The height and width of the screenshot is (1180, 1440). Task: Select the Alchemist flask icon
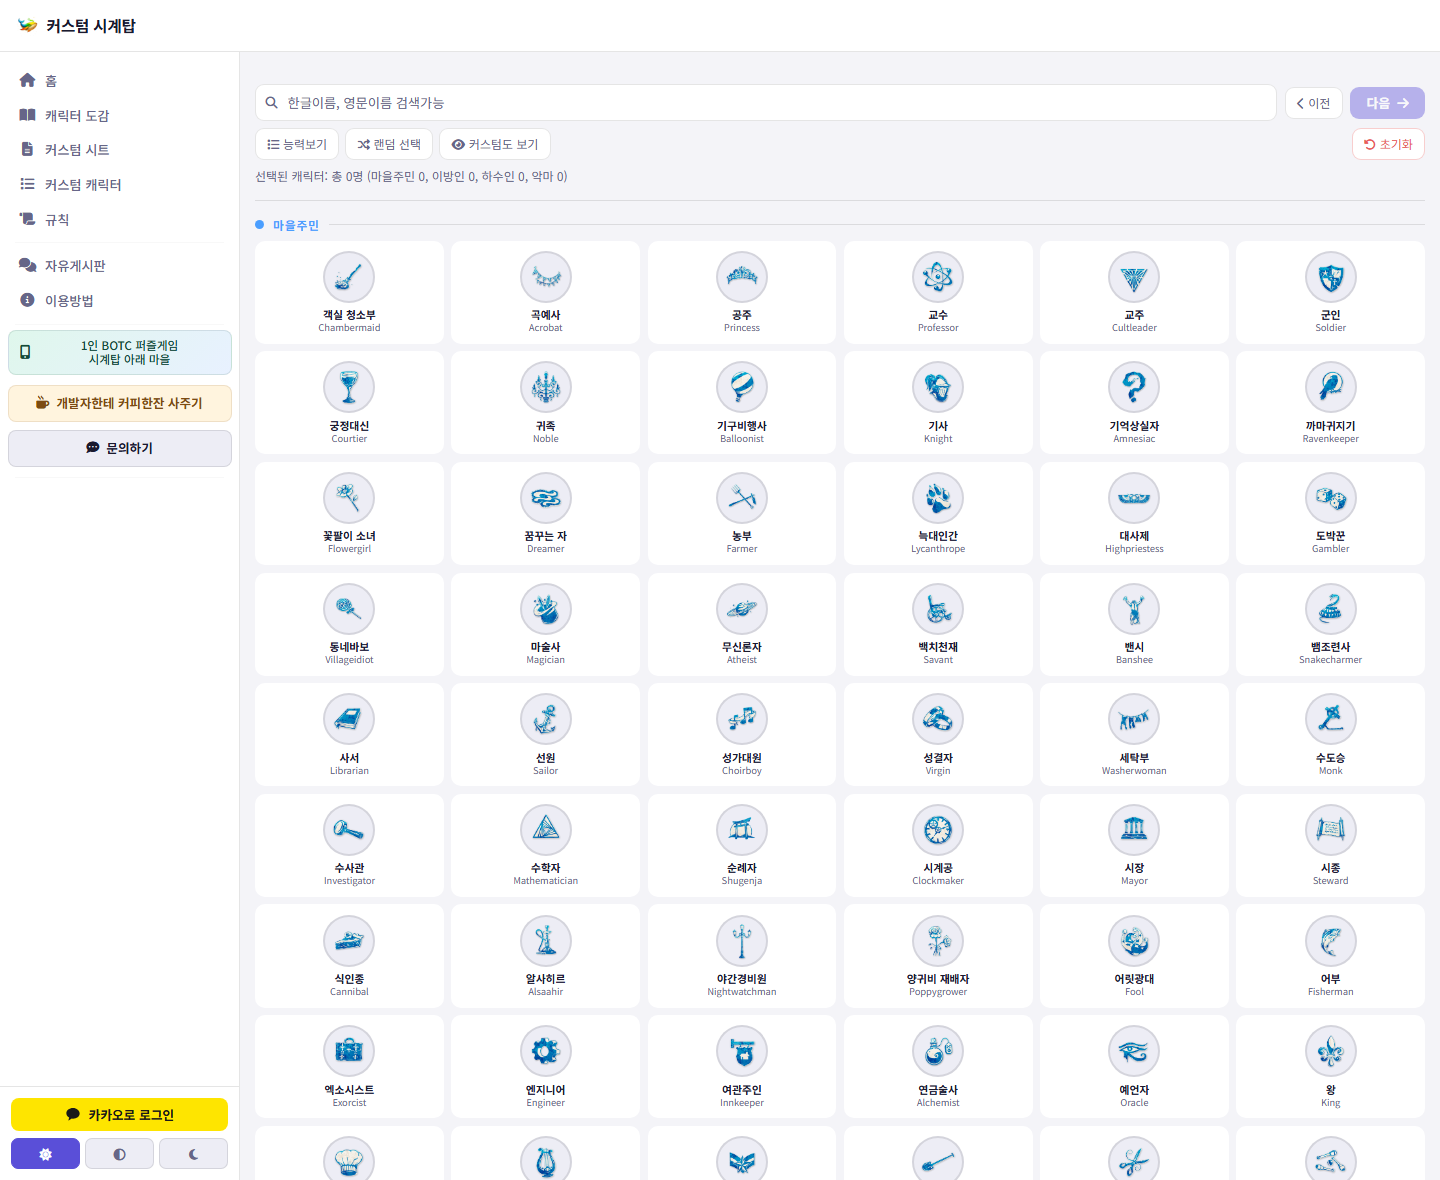(x=938, y=1051)
